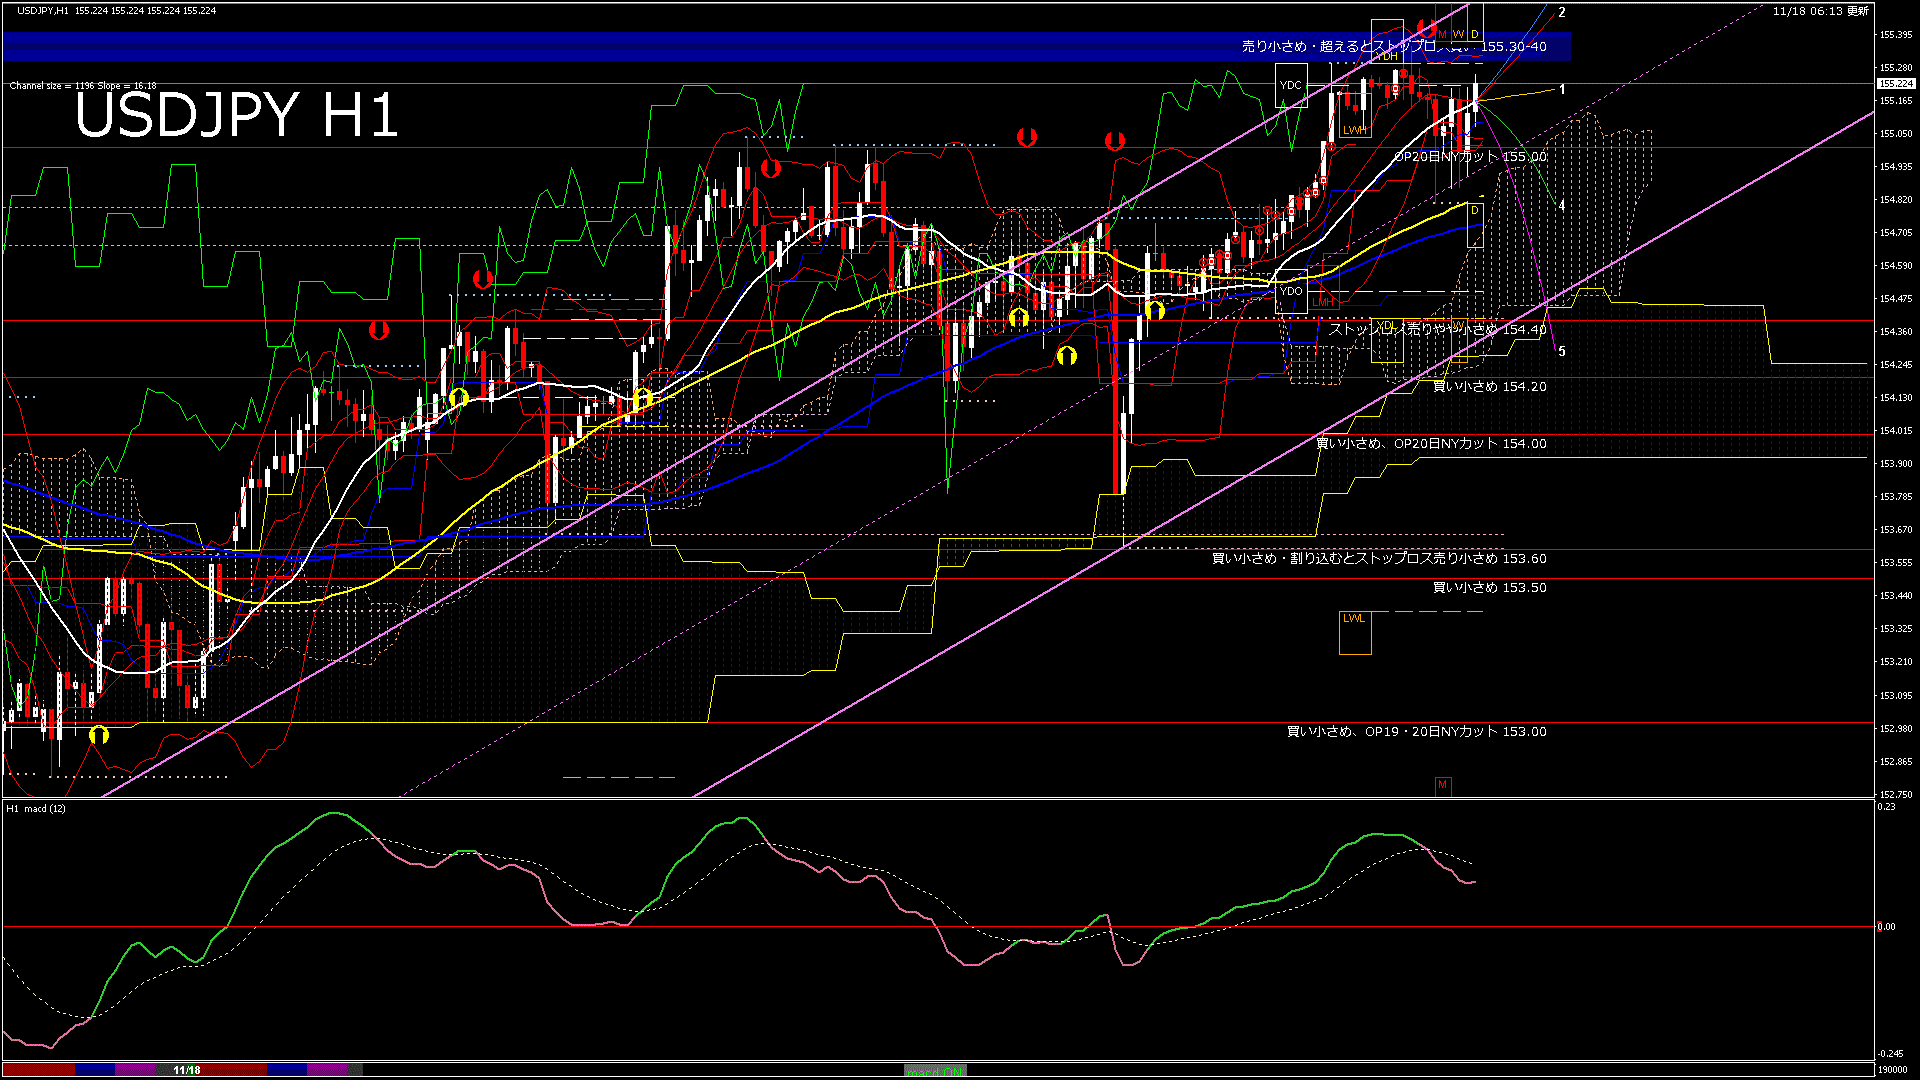The height and width of the screenshot is (1080, 1920).
Task: Select the OP20 NY cut 155.00 label
Action: 1470,157
